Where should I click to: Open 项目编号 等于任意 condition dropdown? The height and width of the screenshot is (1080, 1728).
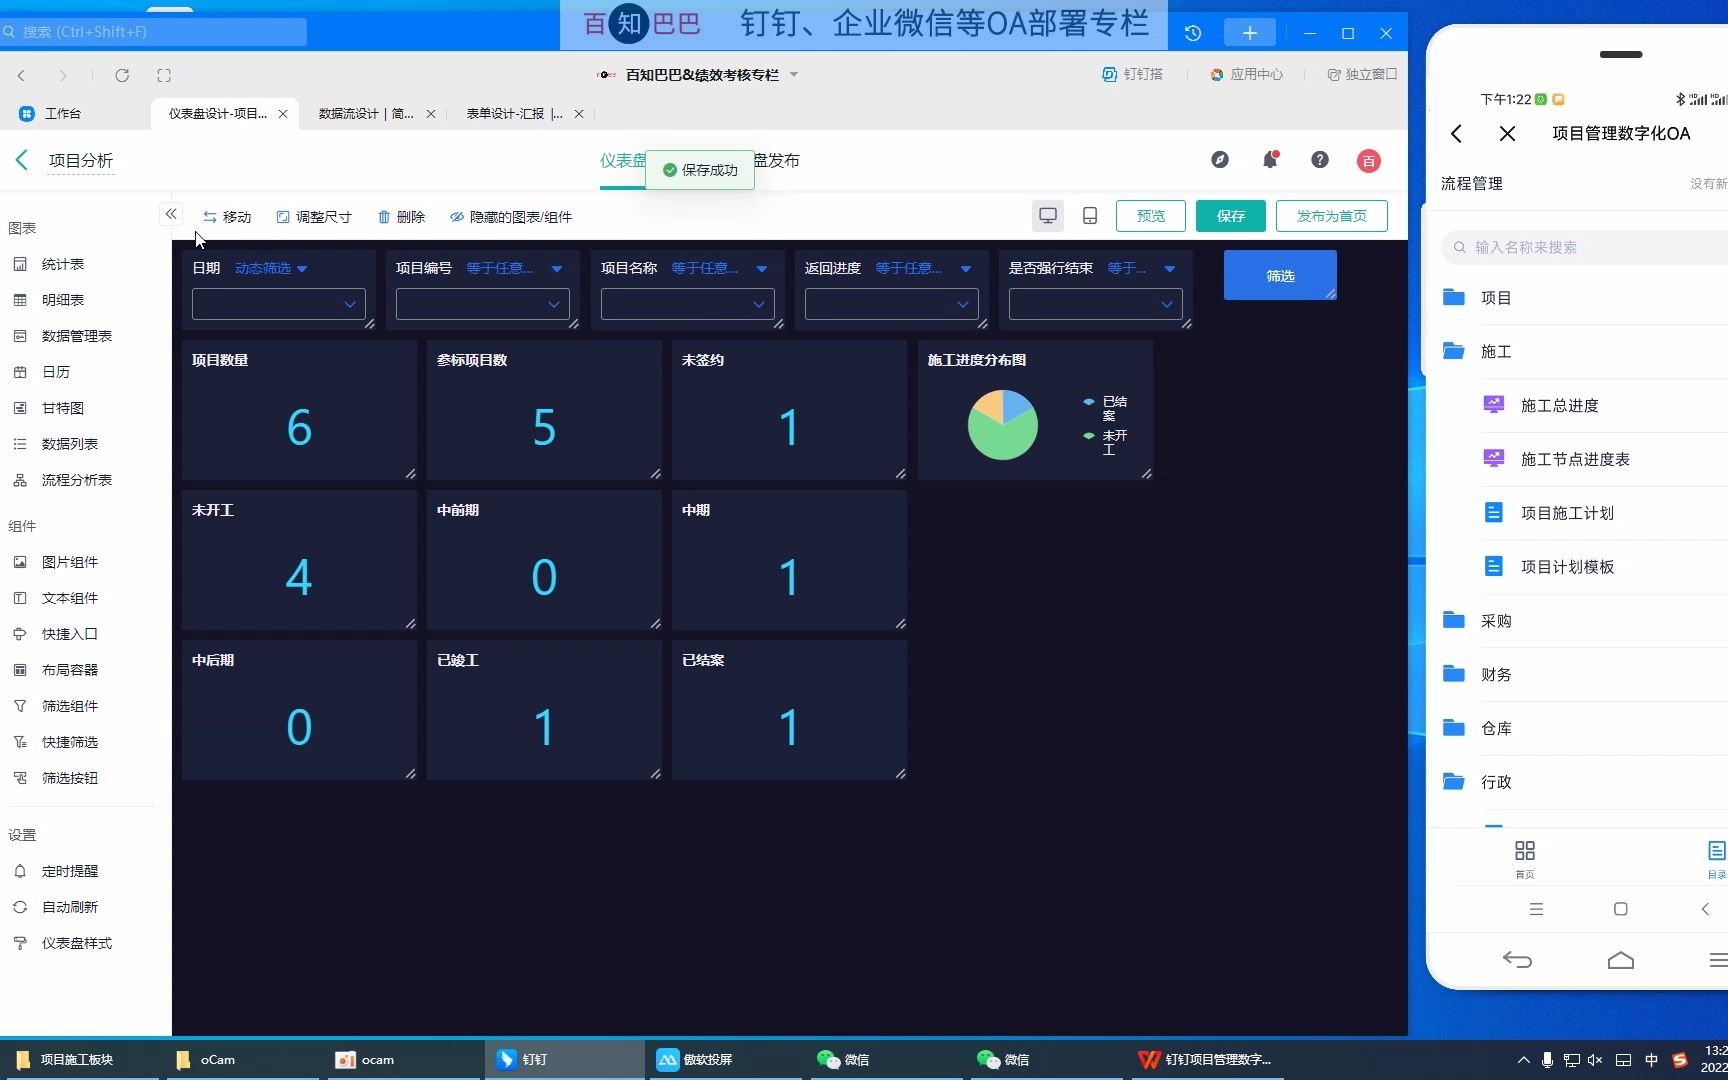coord(514,268)
